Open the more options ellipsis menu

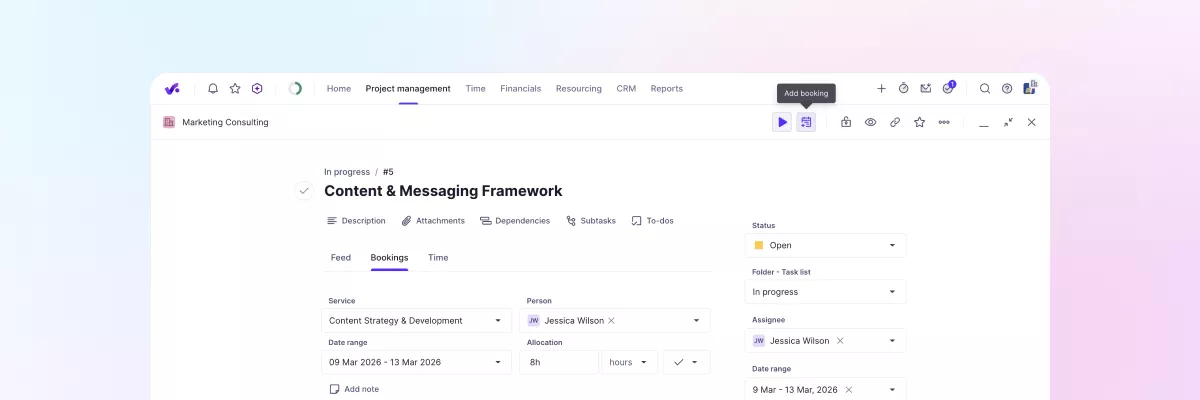(x=944, y=122)
